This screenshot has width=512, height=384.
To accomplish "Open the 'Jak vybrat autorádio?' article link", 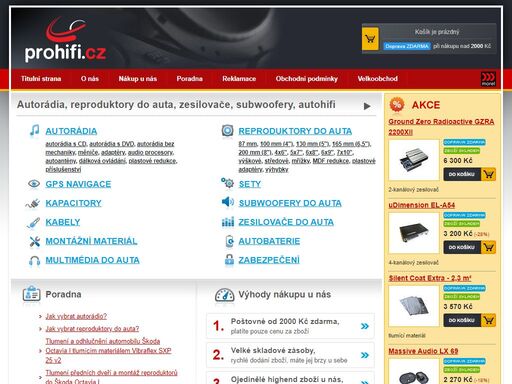I will tap(76, 316).
